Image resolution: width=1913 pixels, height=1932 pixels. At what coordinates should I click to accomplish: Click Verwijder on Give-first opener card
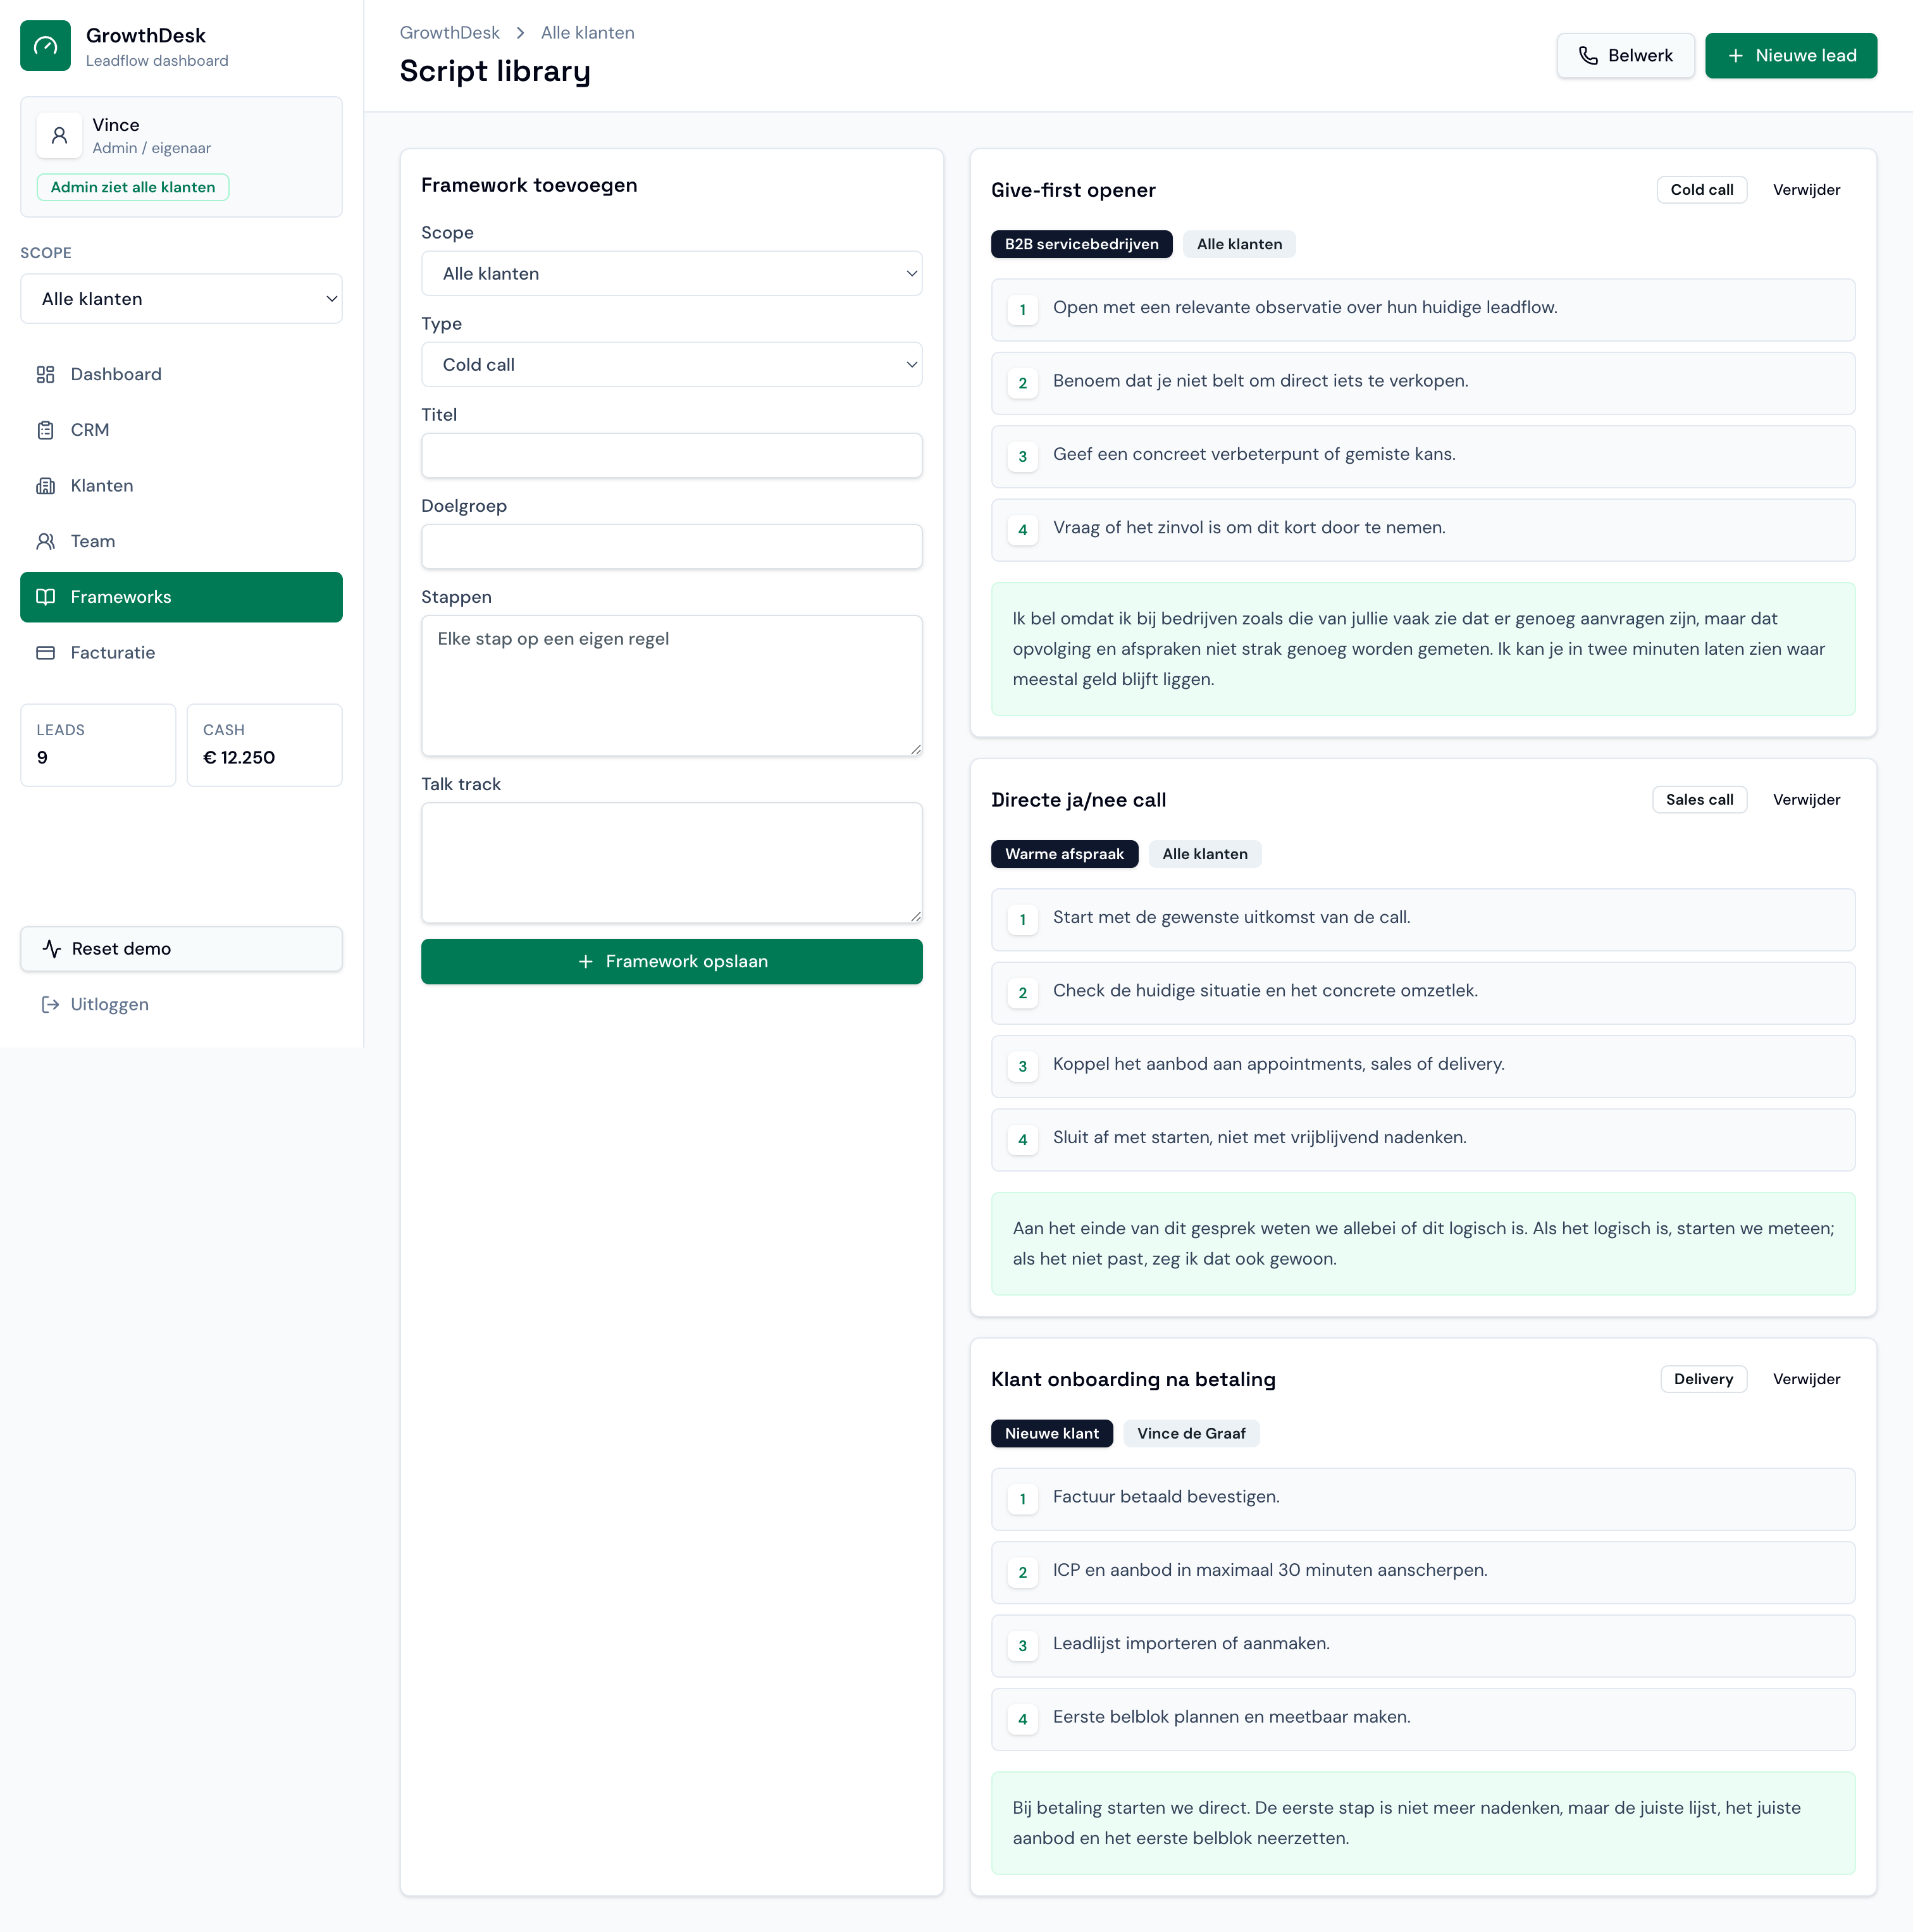(x=1806, y=190)
